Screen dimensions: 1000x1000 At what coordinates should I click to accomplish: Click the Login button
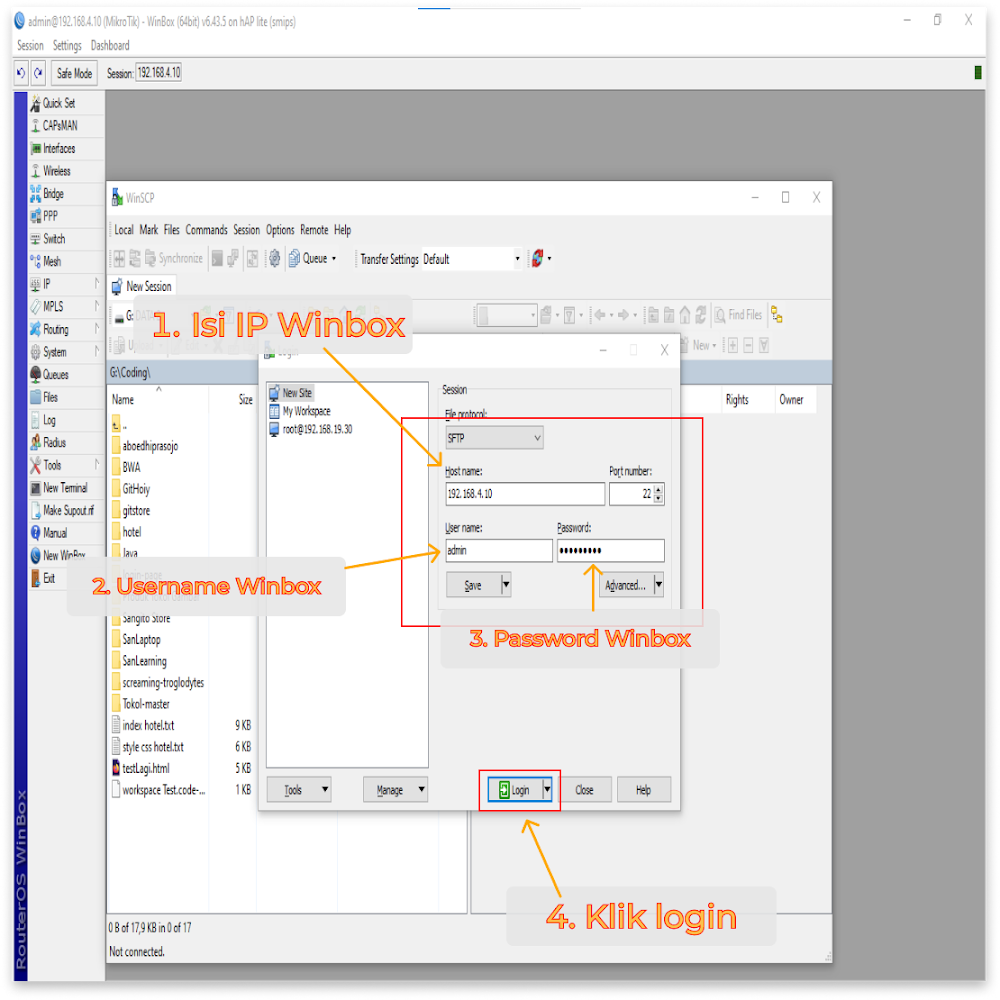(514, 789)
